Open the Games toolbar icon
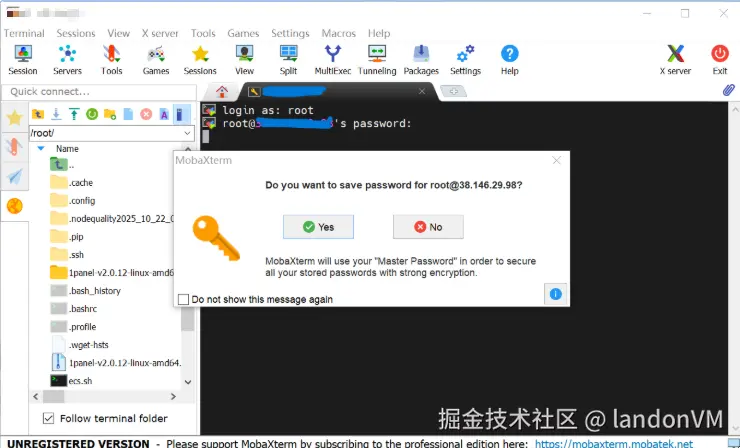Viewport: 740px width, 448px height. coord(156,60)
